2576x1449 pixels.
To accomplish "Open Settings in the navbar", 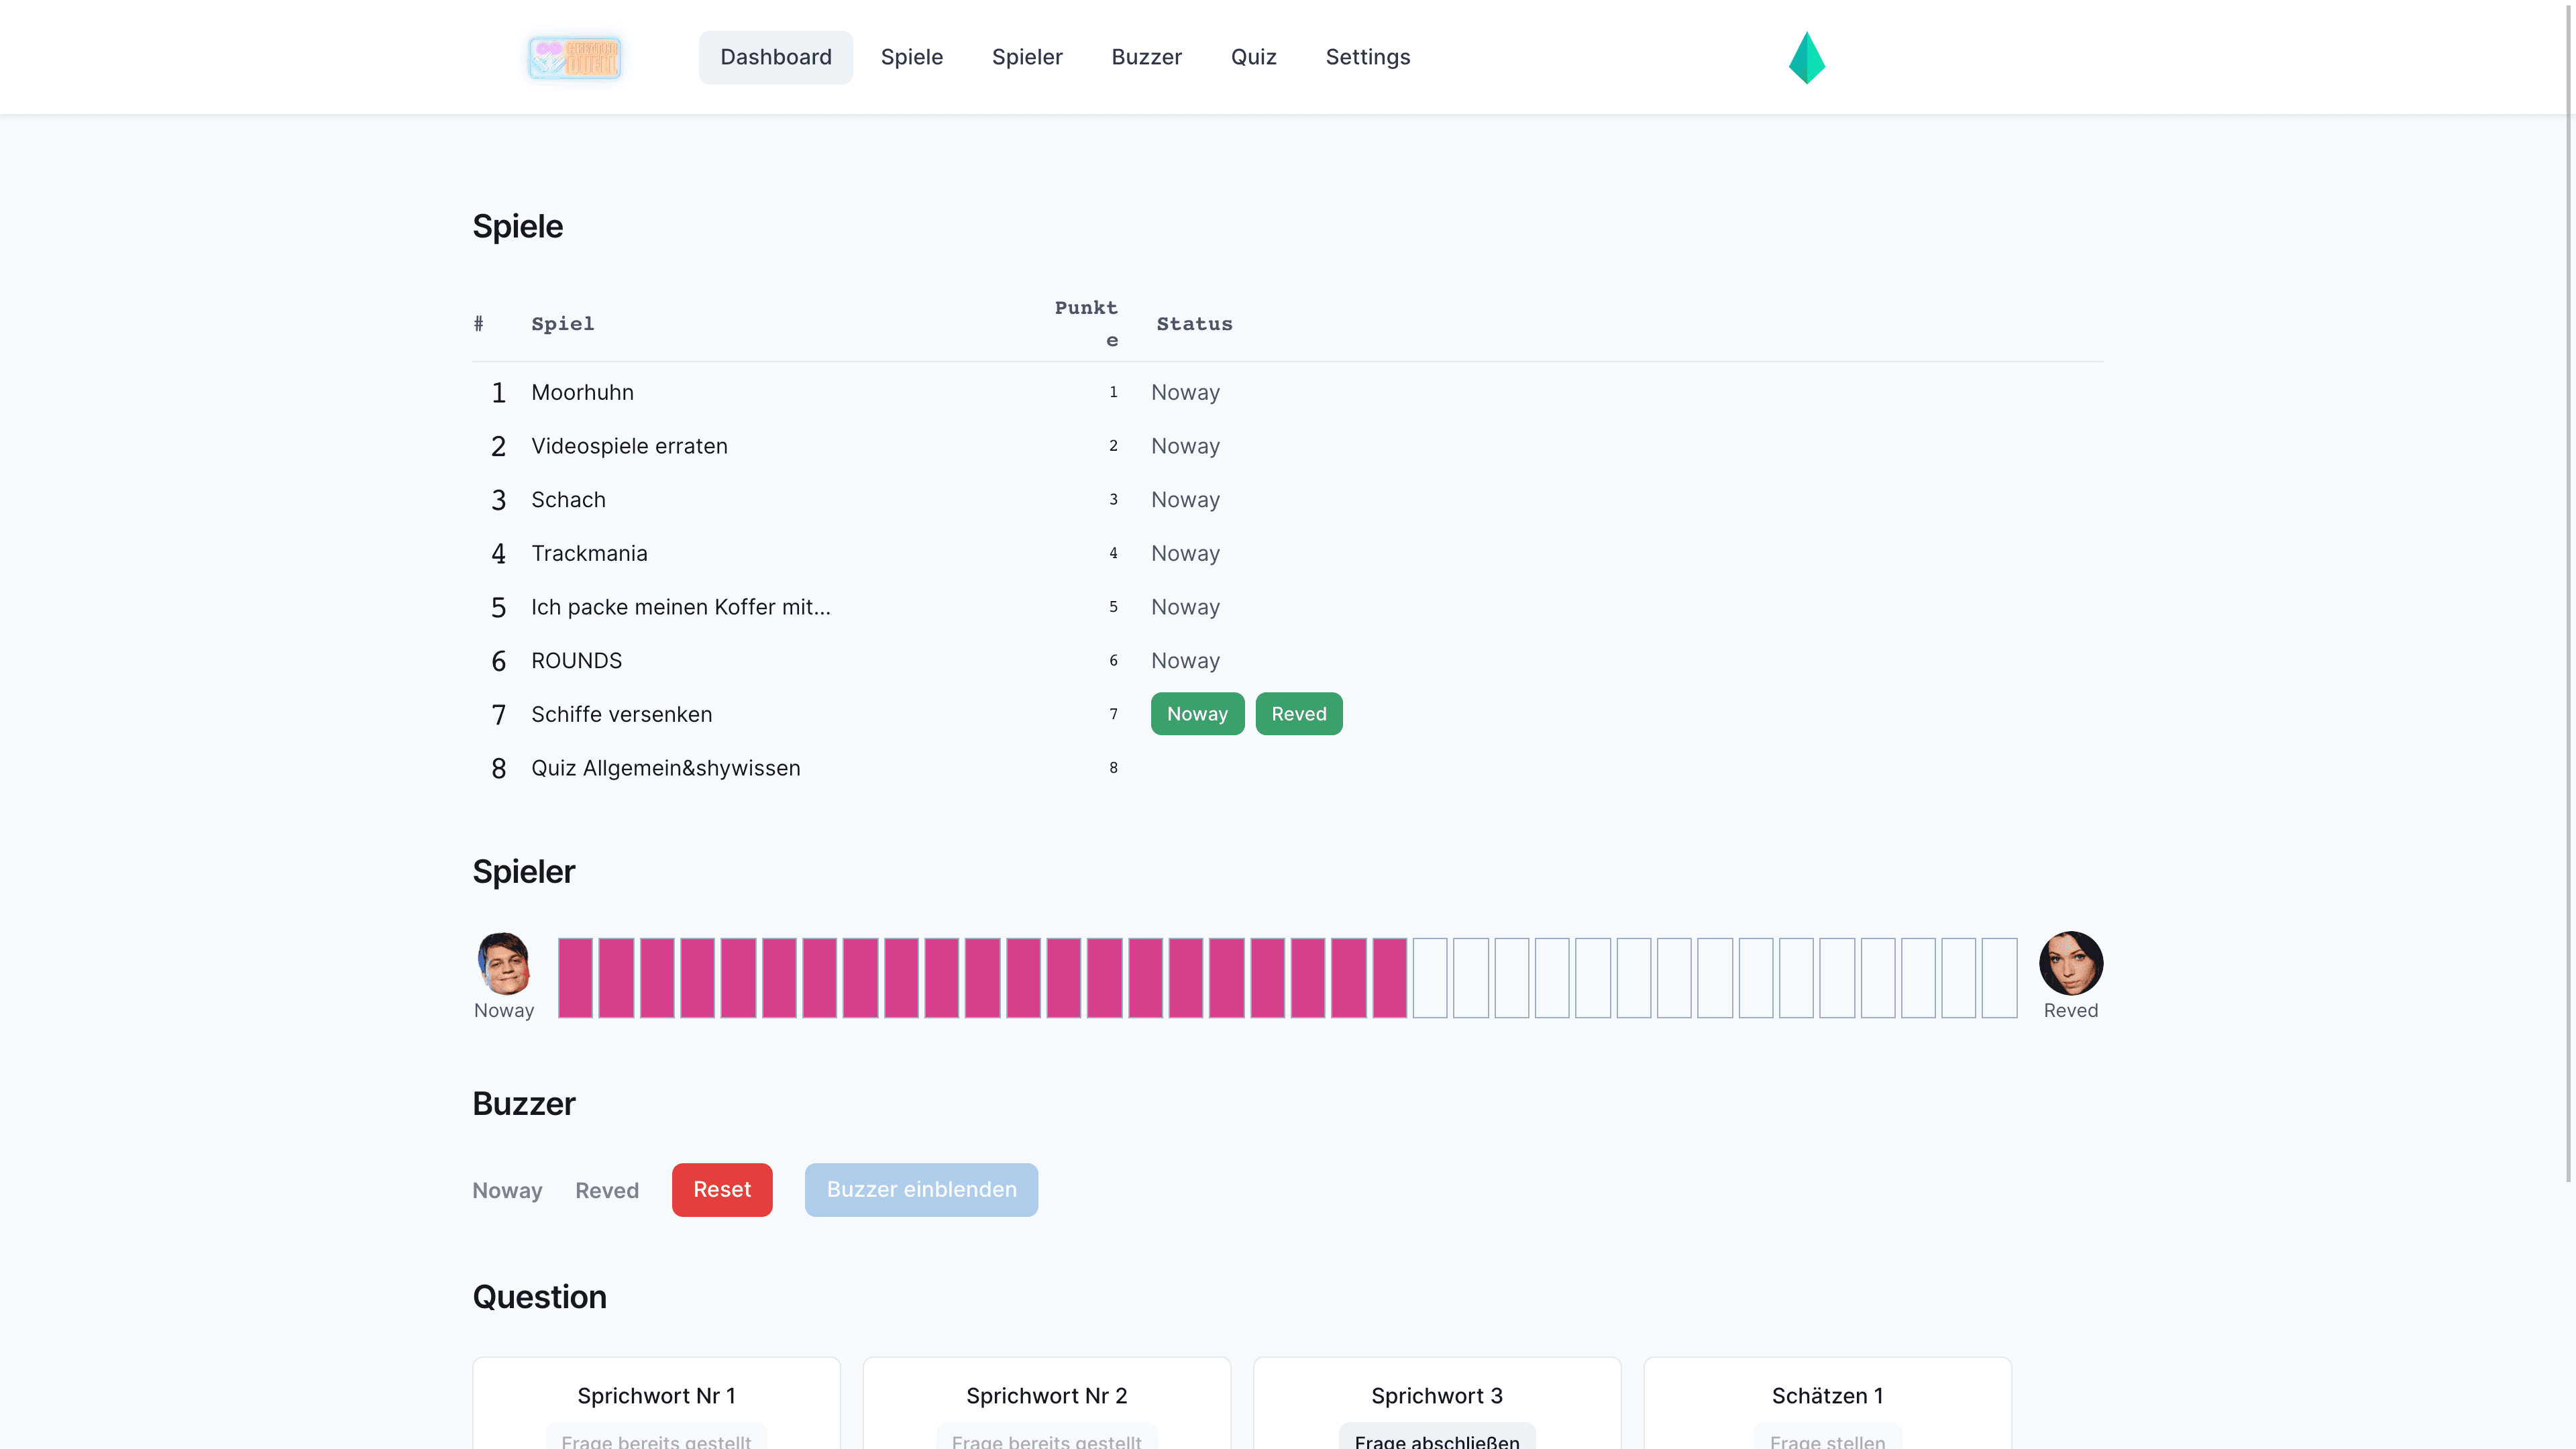I will click(1367, 57).
